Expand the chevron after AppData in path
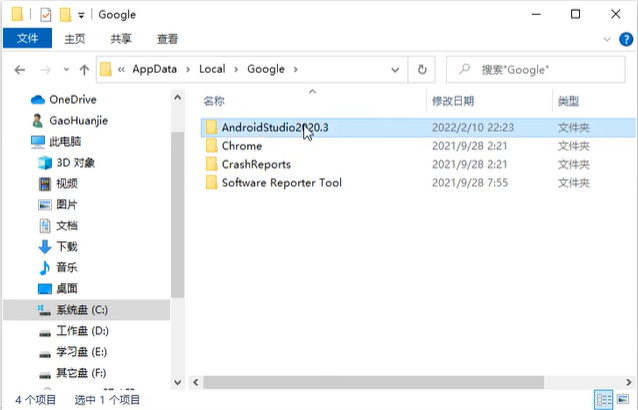Screen dimensions: 638x410 (x=188, y=70)
